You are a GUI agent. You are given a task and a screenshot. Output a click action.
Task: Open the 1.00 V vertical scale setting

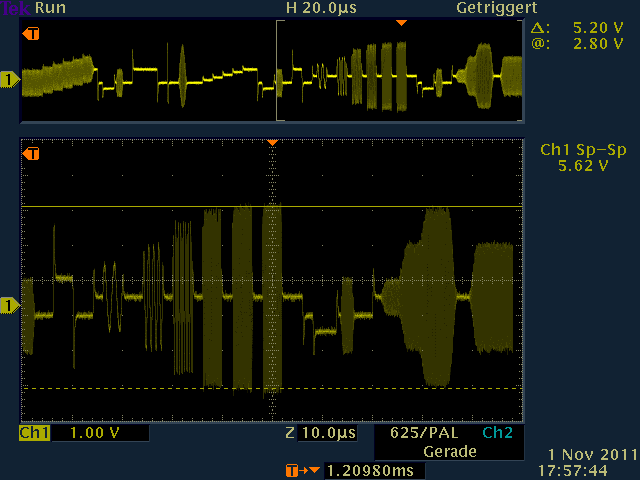pyautogui.click(x=82, y=434)
